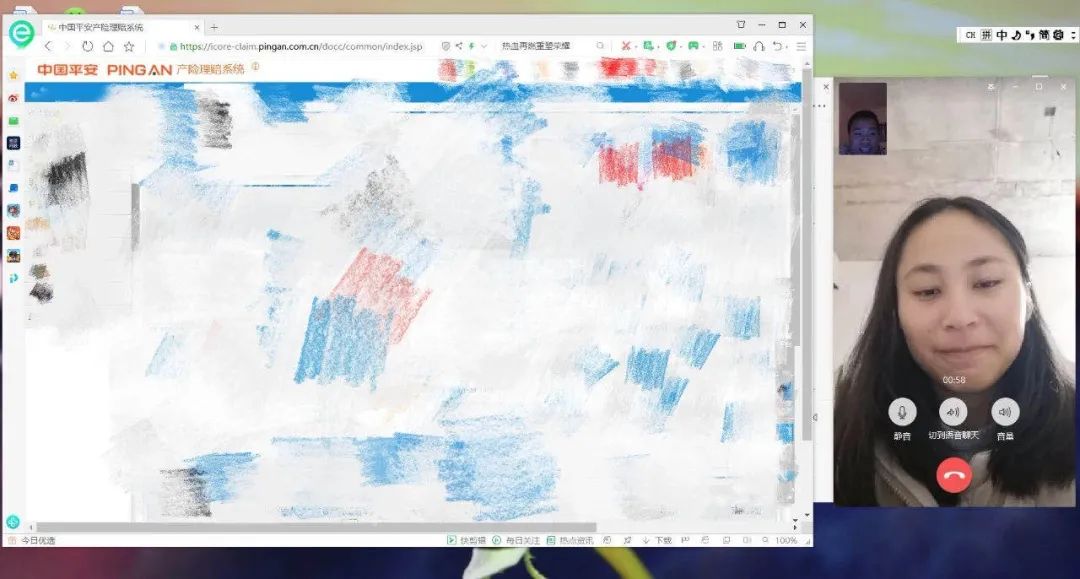Open the 100% zoom level control

coord(786,540)
